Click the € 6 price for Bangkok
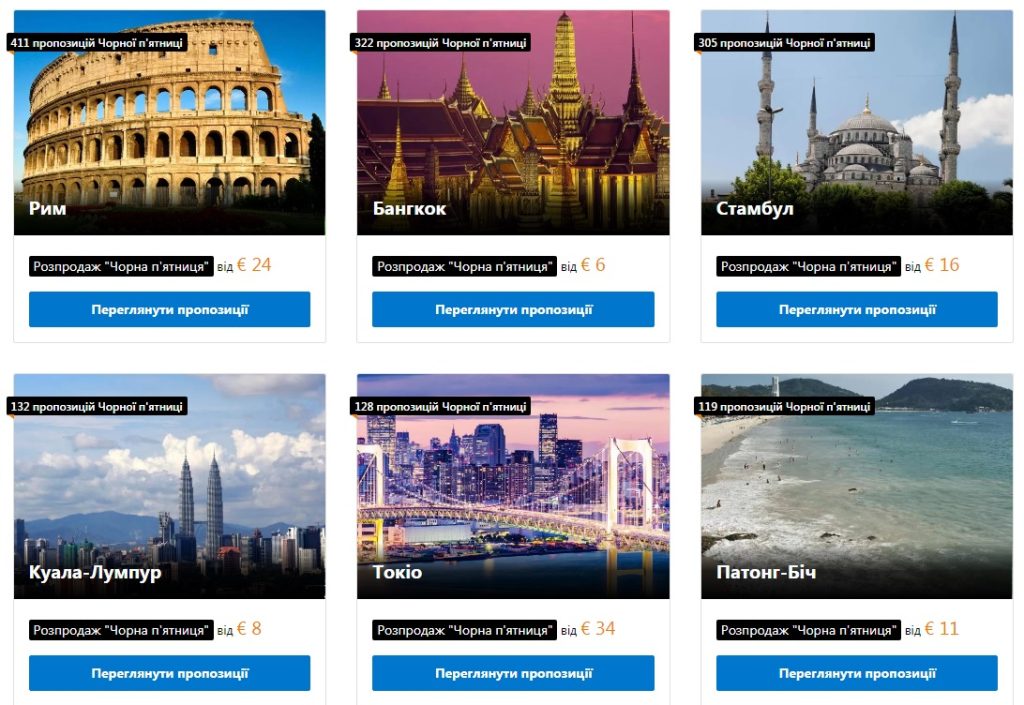Image resolution: width=1024 pixels, height=705 pixels. pos(593,265)
